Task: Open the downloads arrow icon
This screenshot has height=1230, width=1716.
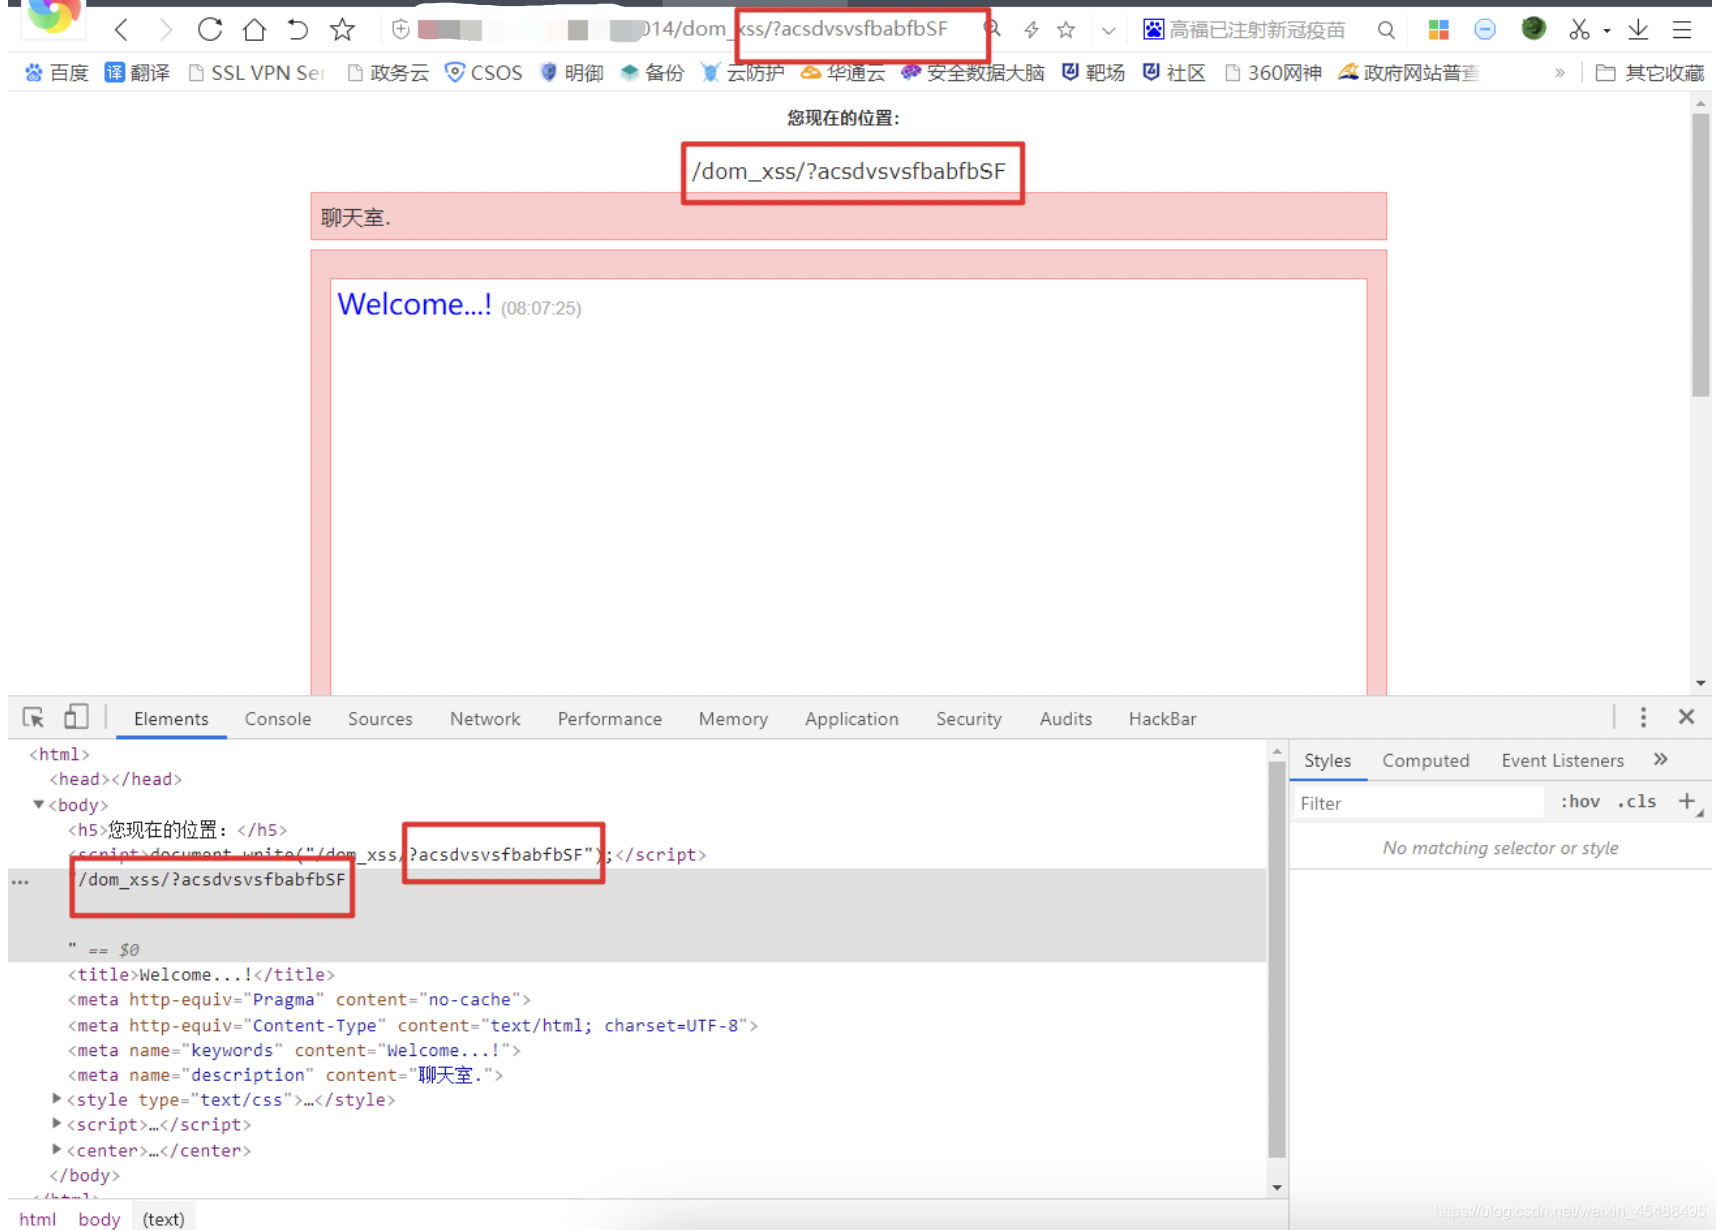Action: coord(1638,30)
